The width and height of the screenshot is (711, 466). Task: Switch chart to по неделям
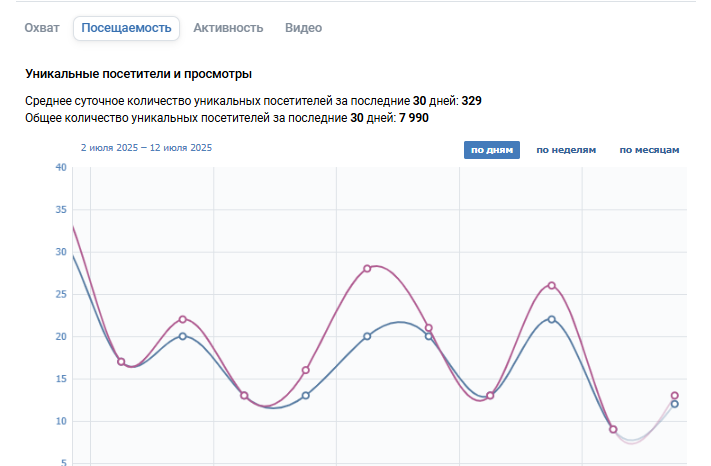point(566,150)
